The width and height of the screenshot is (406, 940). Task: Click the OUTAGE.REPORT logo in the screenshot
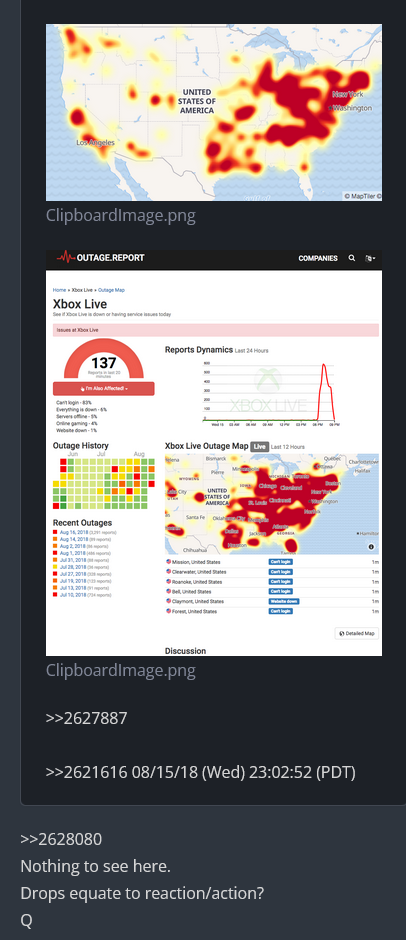tap(101, 258)
